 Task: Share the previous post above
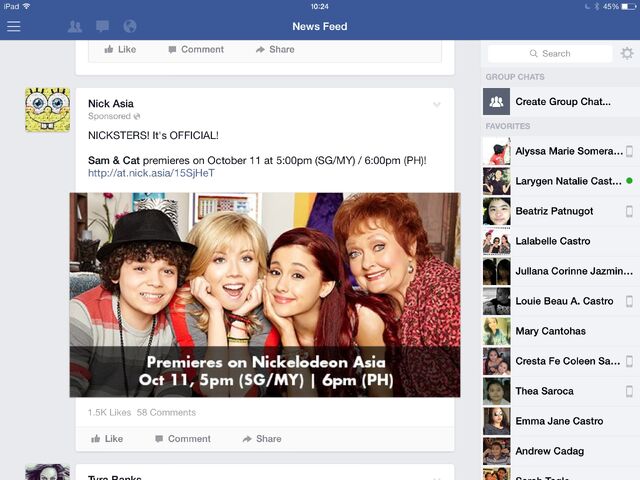pyautogui.click(x=275, y=49)
